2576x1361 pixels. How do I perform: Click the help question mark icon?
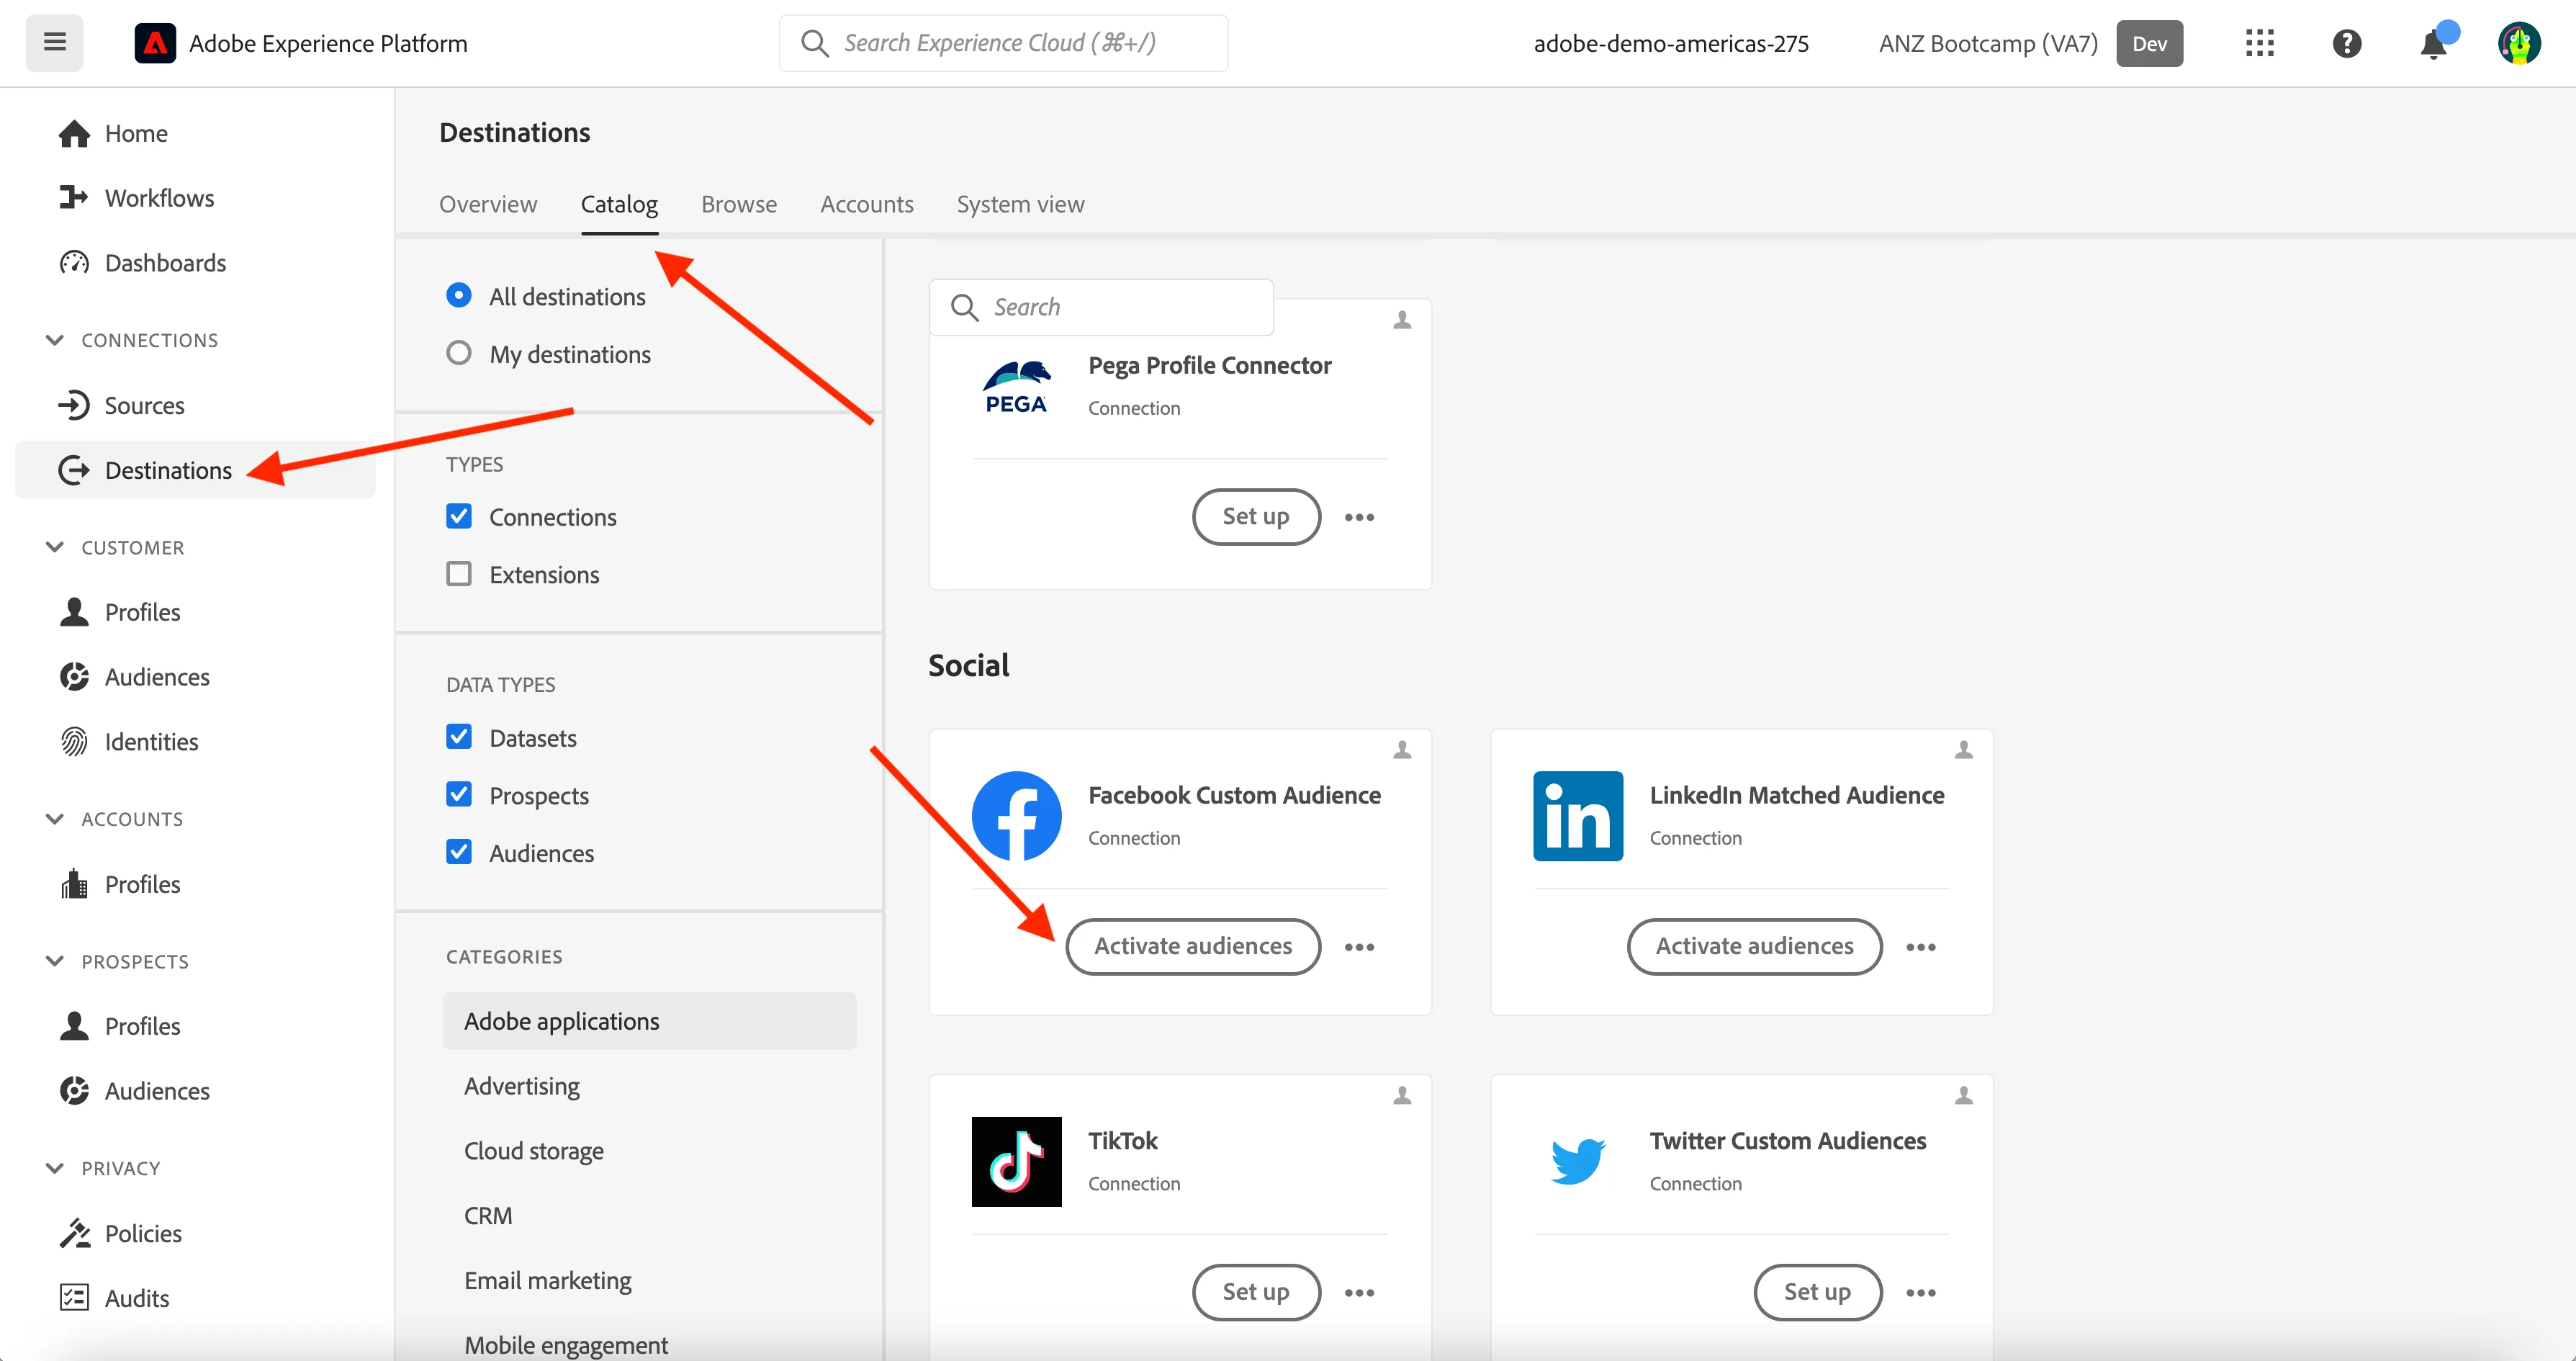2346,43
